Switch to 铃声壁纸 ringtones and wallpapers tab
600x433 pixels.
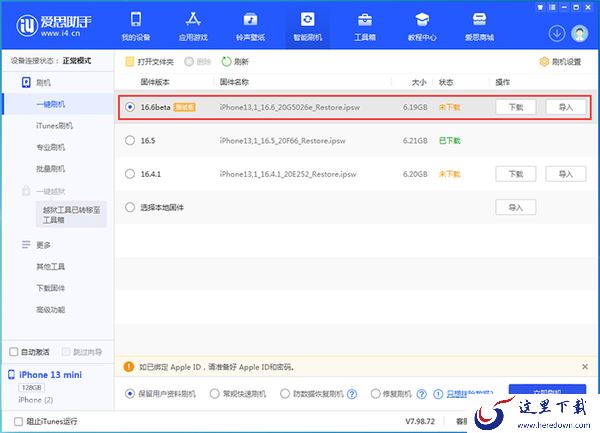pyautogui.click(x=250, y=26)
